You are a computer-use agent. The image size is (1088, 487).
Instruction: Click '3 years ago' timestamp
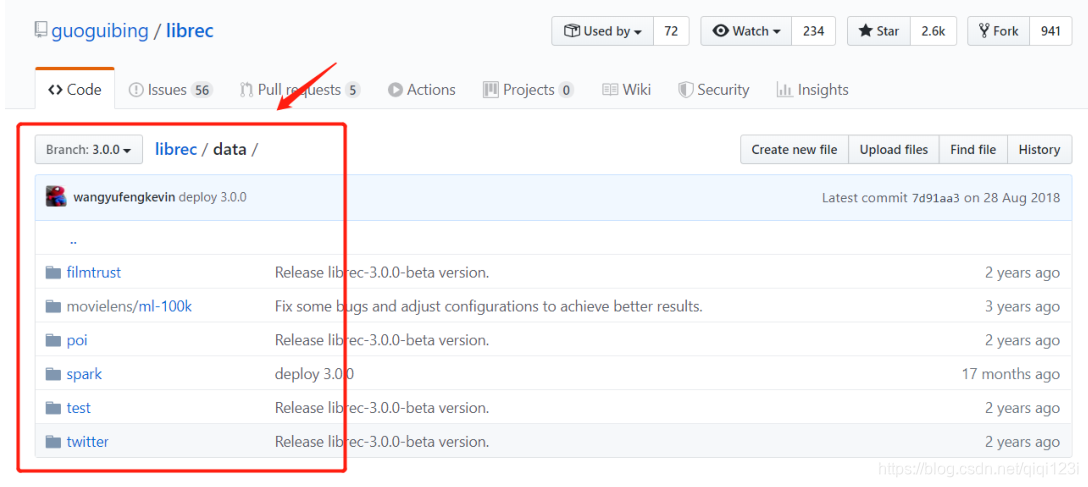pyautogui.click(x=1023, y=307)
